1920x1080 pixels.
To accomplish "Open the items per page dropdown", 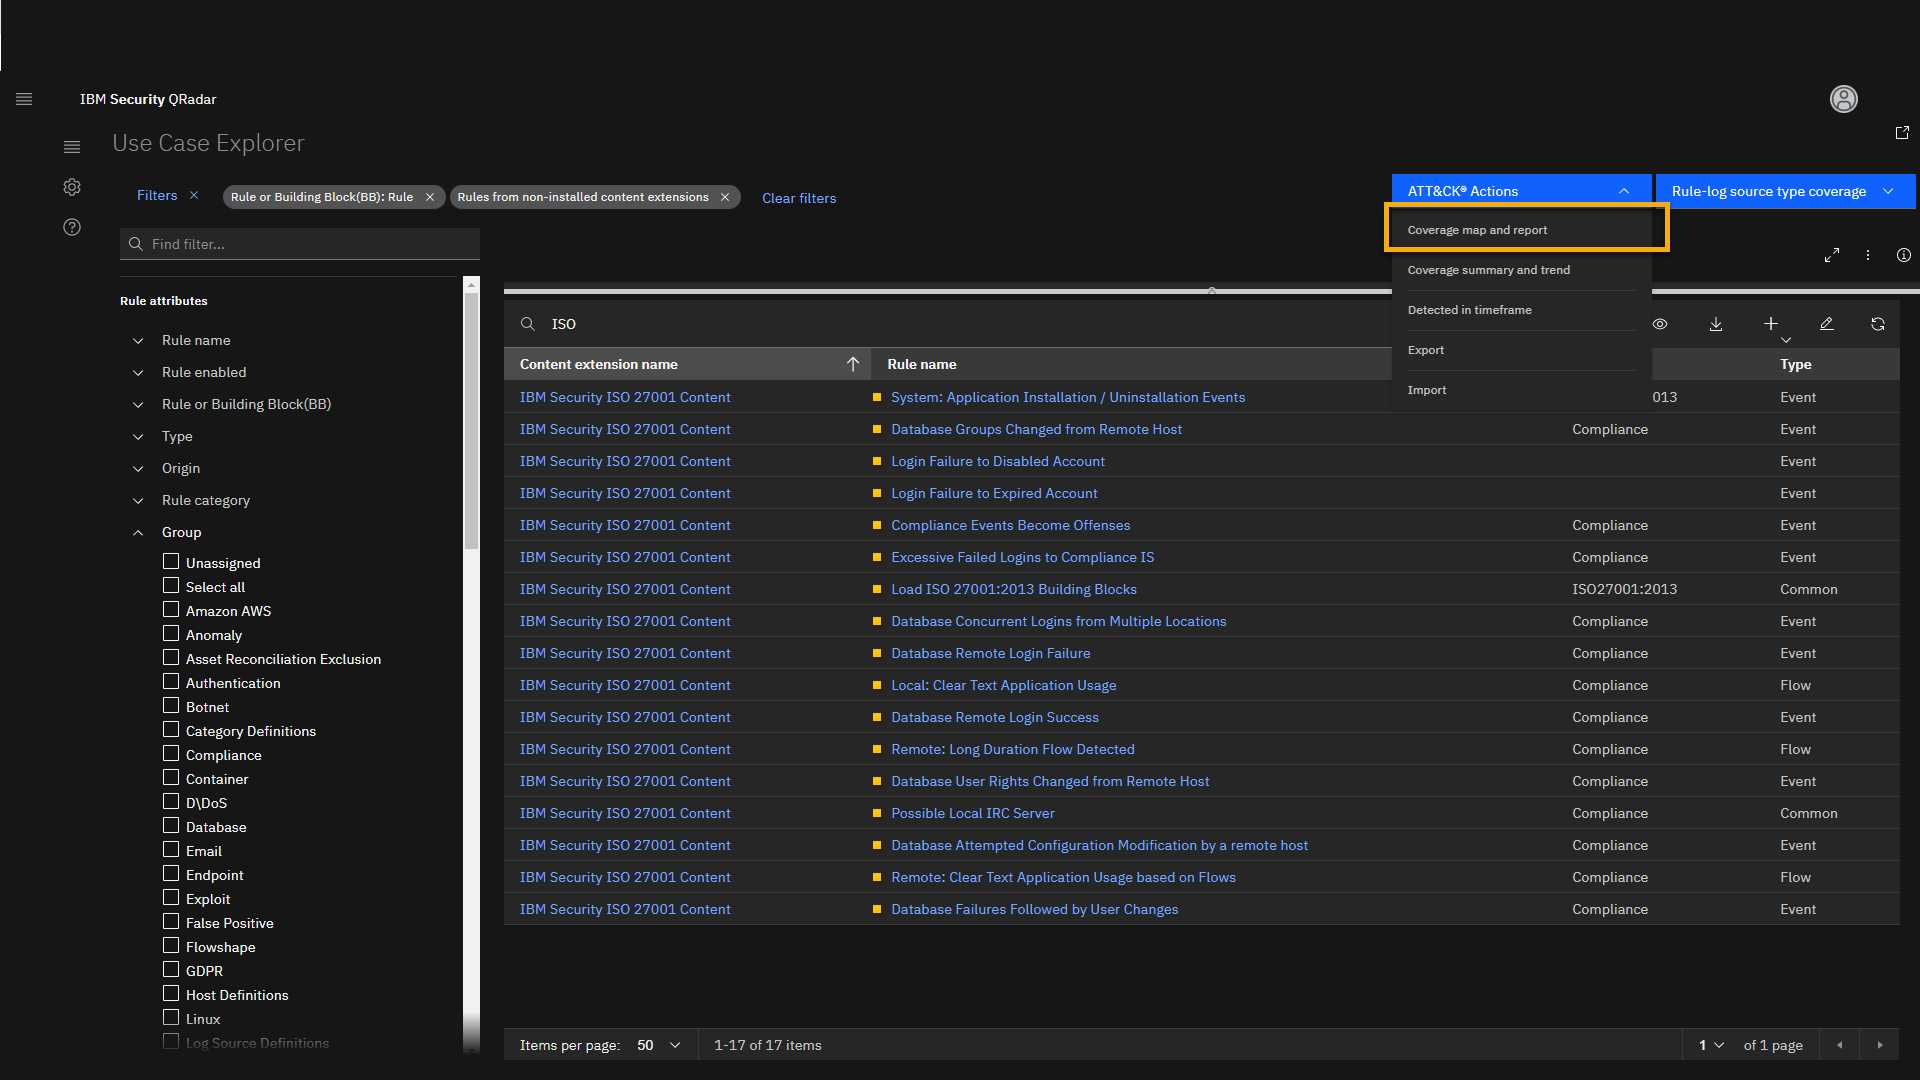I will (x=658, y=1045).
